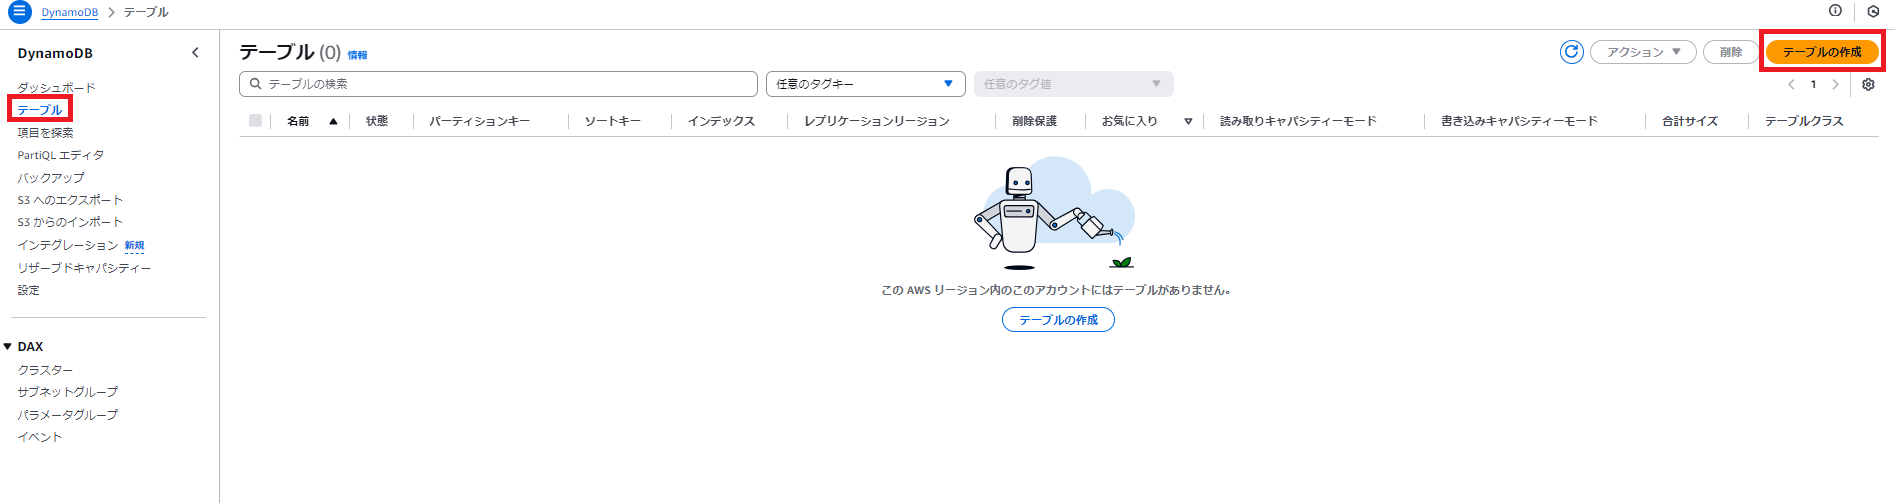This screenshot has height=503, width=1895.
Task: Click the 読み取りキャパシティーモード column header
Action: [x=1298, y=121]
